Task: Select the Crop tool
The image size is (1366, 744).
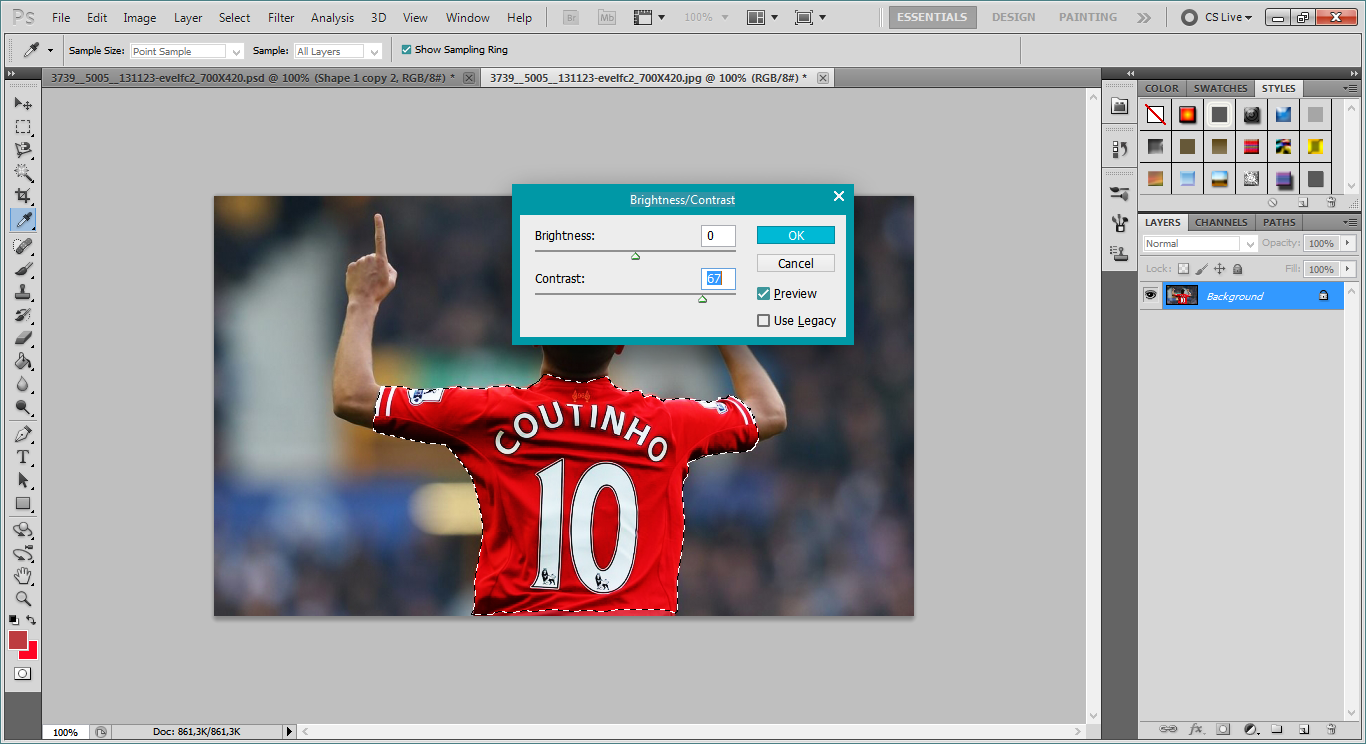Action: [x=23, y=196]
